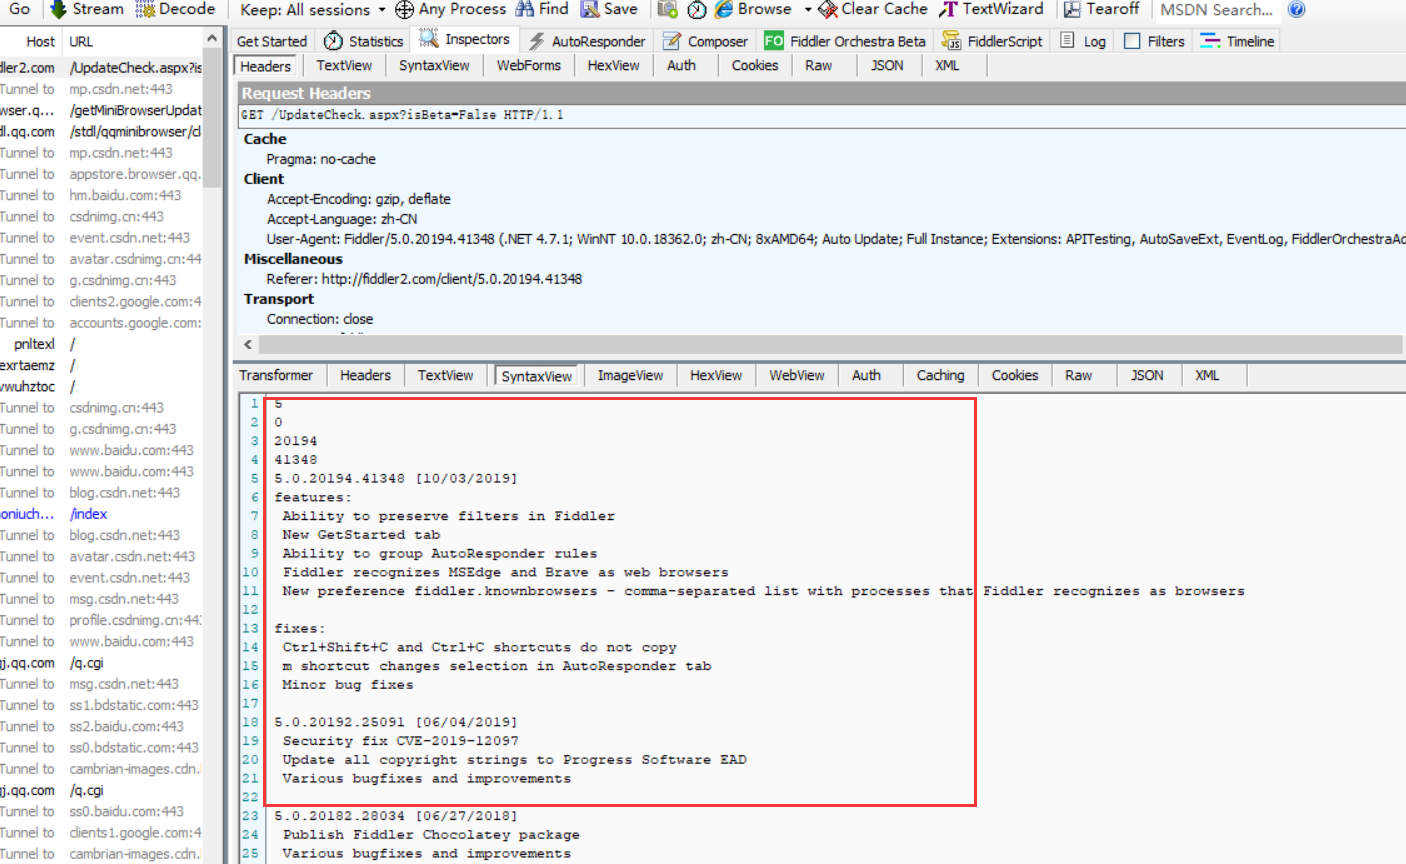Open the Fiddler Orchestra Beta tab
Image resolution: width=1406 pixels, height=864 pixels.
tap(845, 41)
